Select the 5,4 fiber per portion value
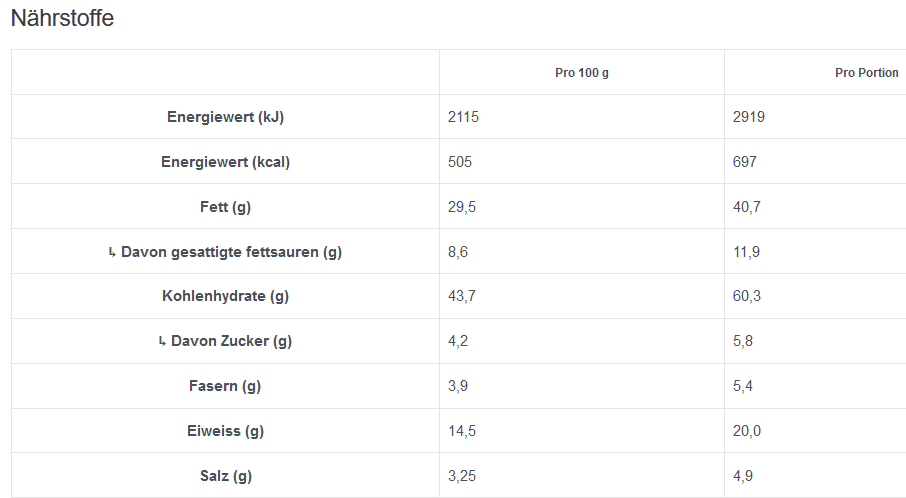Image resolution: width=906 pixels, height=498 pixels. (743, 386)
